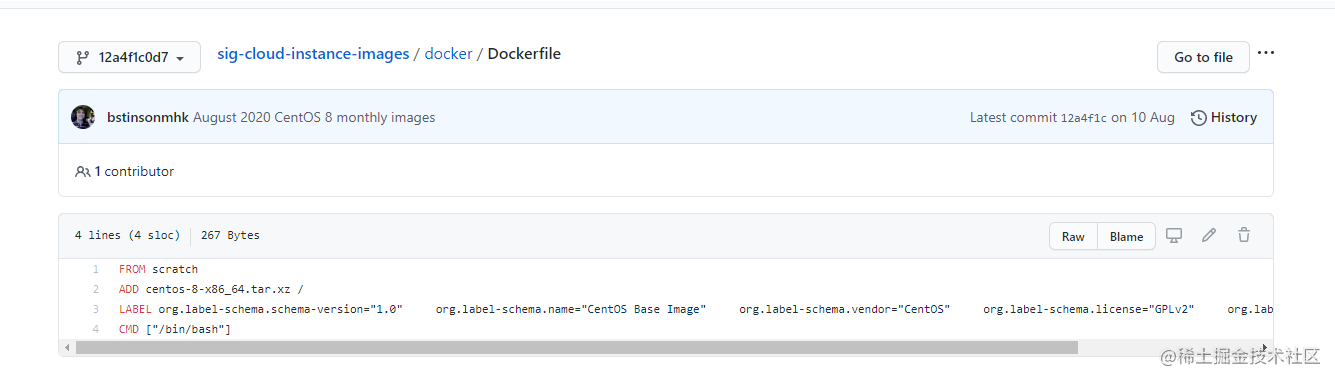Click the pencil edit file icon
Image resolution: width=1335 pixels, height=381 pixels.
[x=1209, y=235]
